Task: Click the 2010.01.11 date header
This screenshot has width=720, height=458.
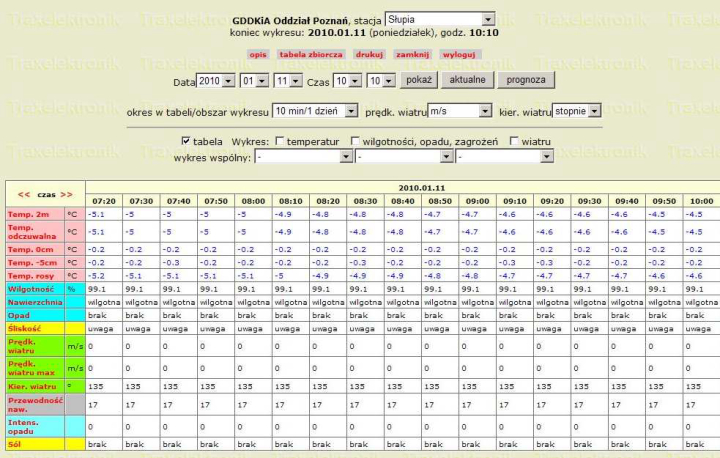Action: [422, 188]
